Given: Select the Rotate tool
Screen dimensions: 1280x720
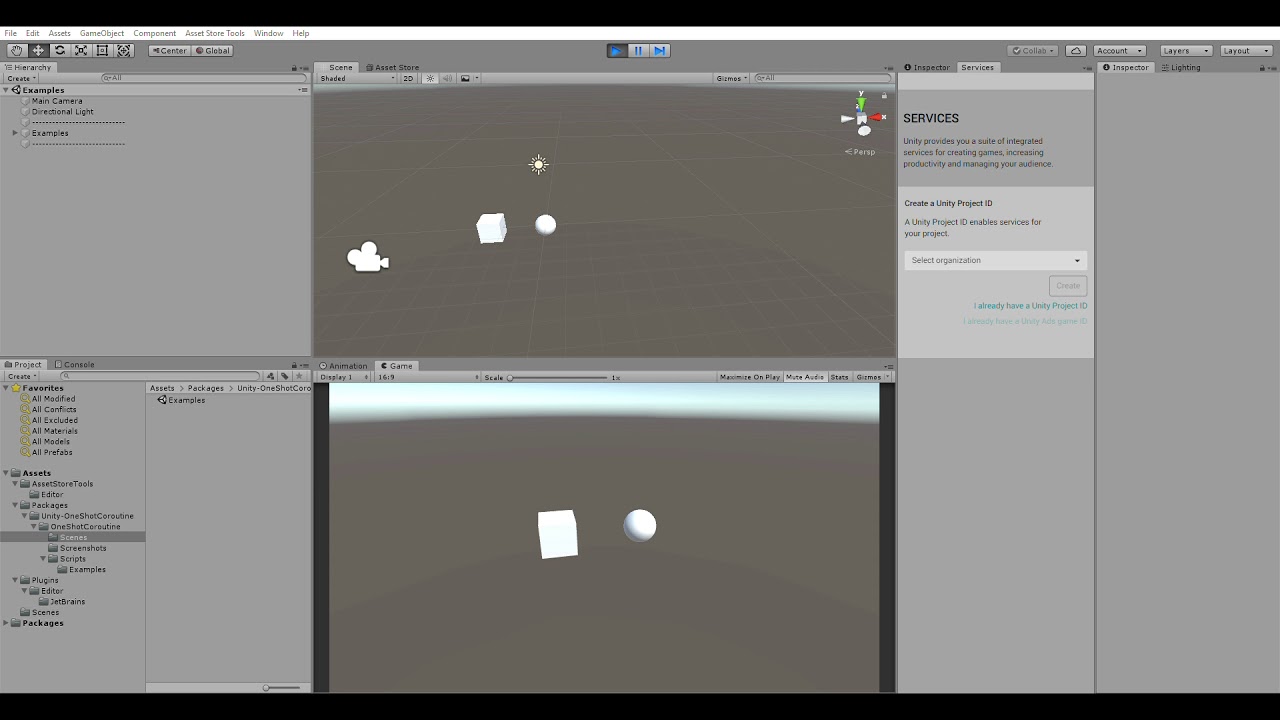Looking at the screenshot, I should point(58,50).
